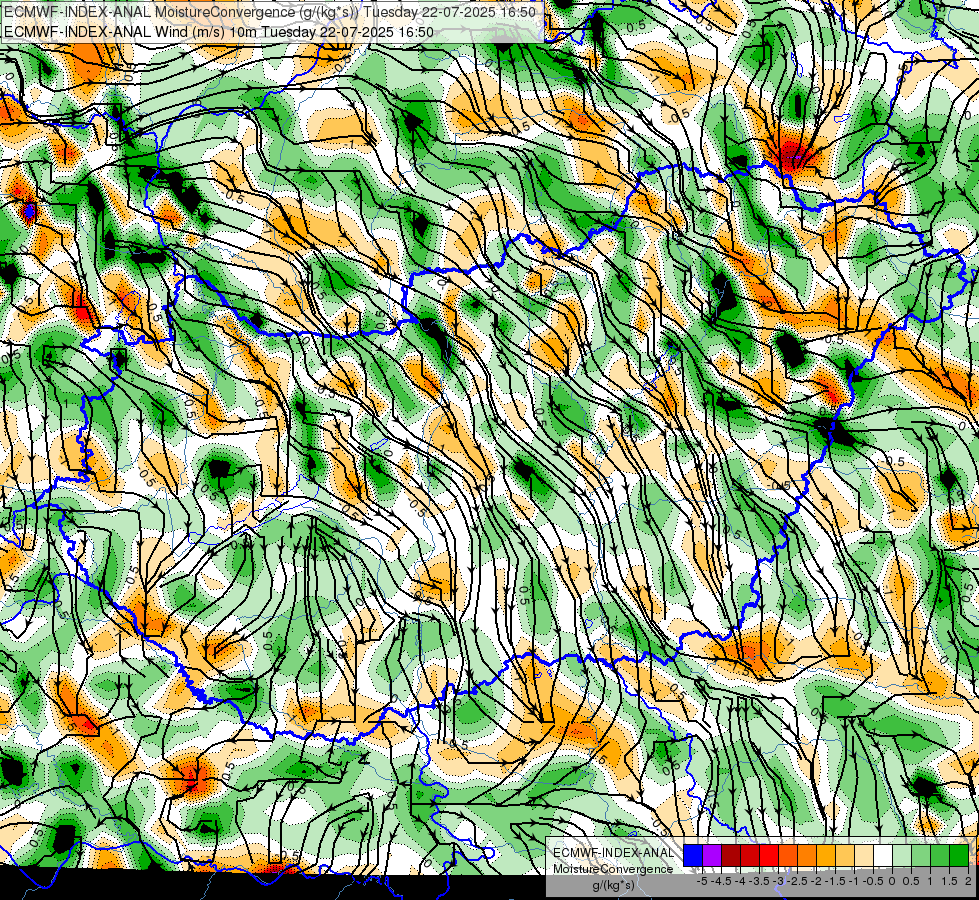The height and width of the screenshot is (900, 979).
Task: Click the darkest green legend swatch
Action: [959, 855]
